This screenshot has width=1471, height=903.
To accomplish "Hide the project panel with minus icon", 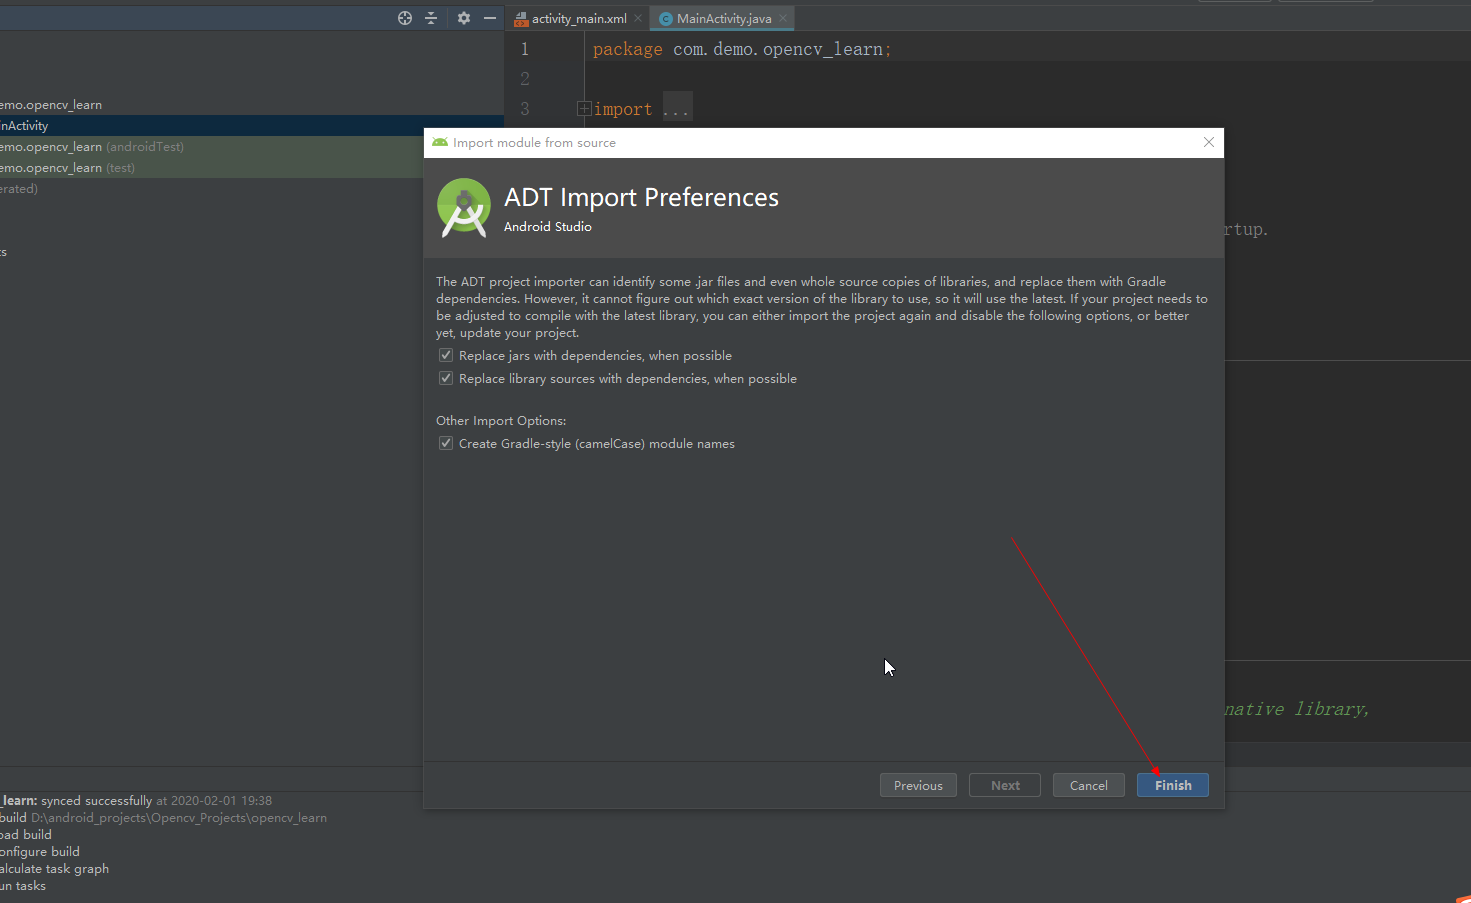I will click(x=490, y=18).
